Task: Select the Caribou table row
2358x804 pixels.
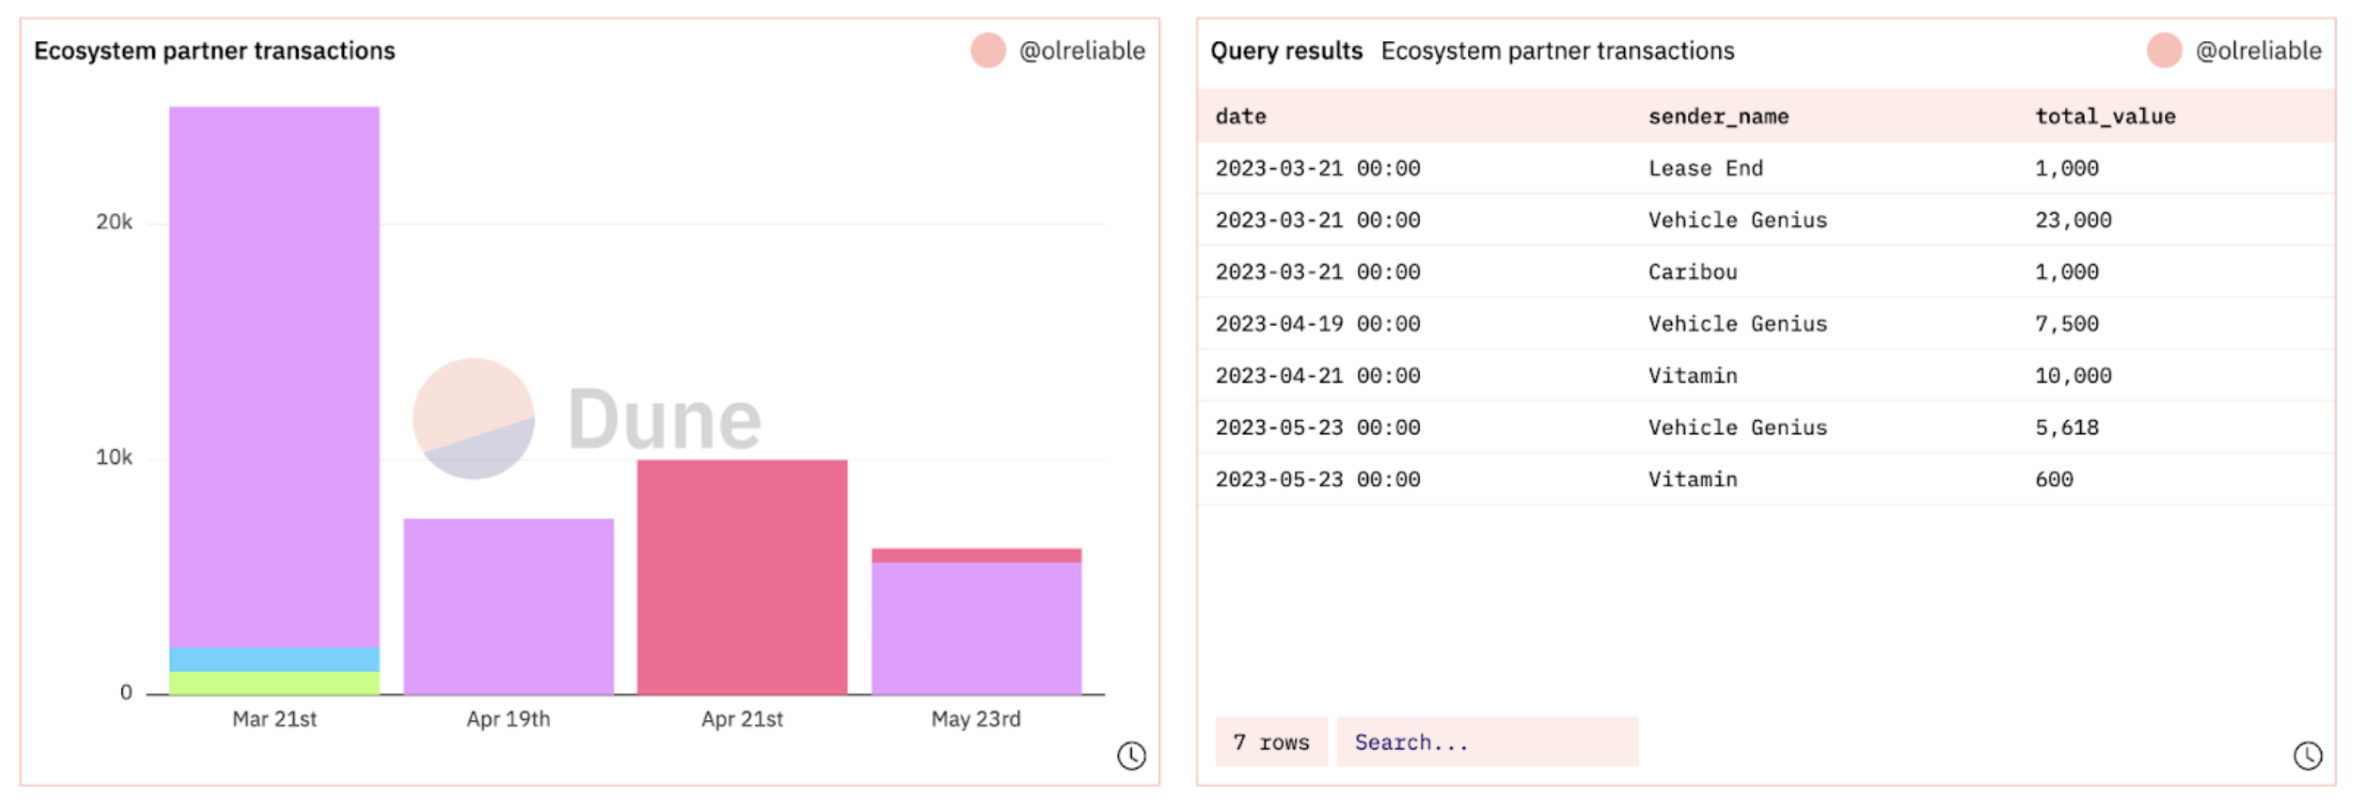Action: 1766,272
